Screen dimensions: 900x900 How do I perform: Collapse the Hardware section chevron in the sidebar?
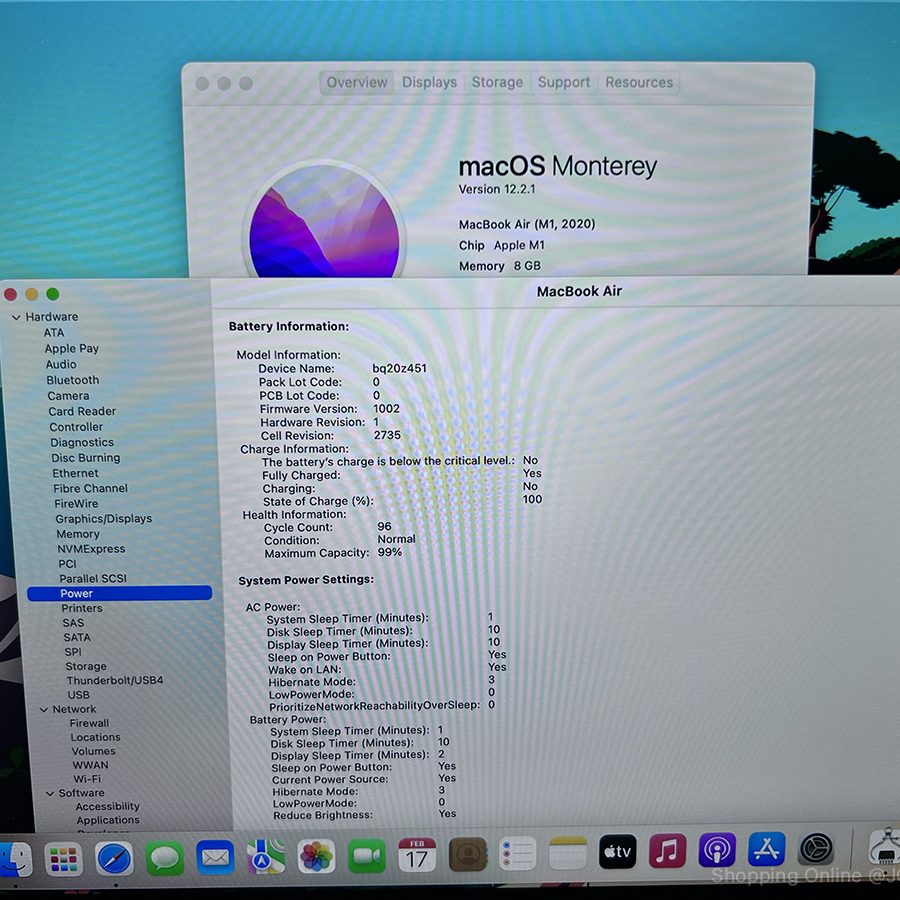point(16,317)
